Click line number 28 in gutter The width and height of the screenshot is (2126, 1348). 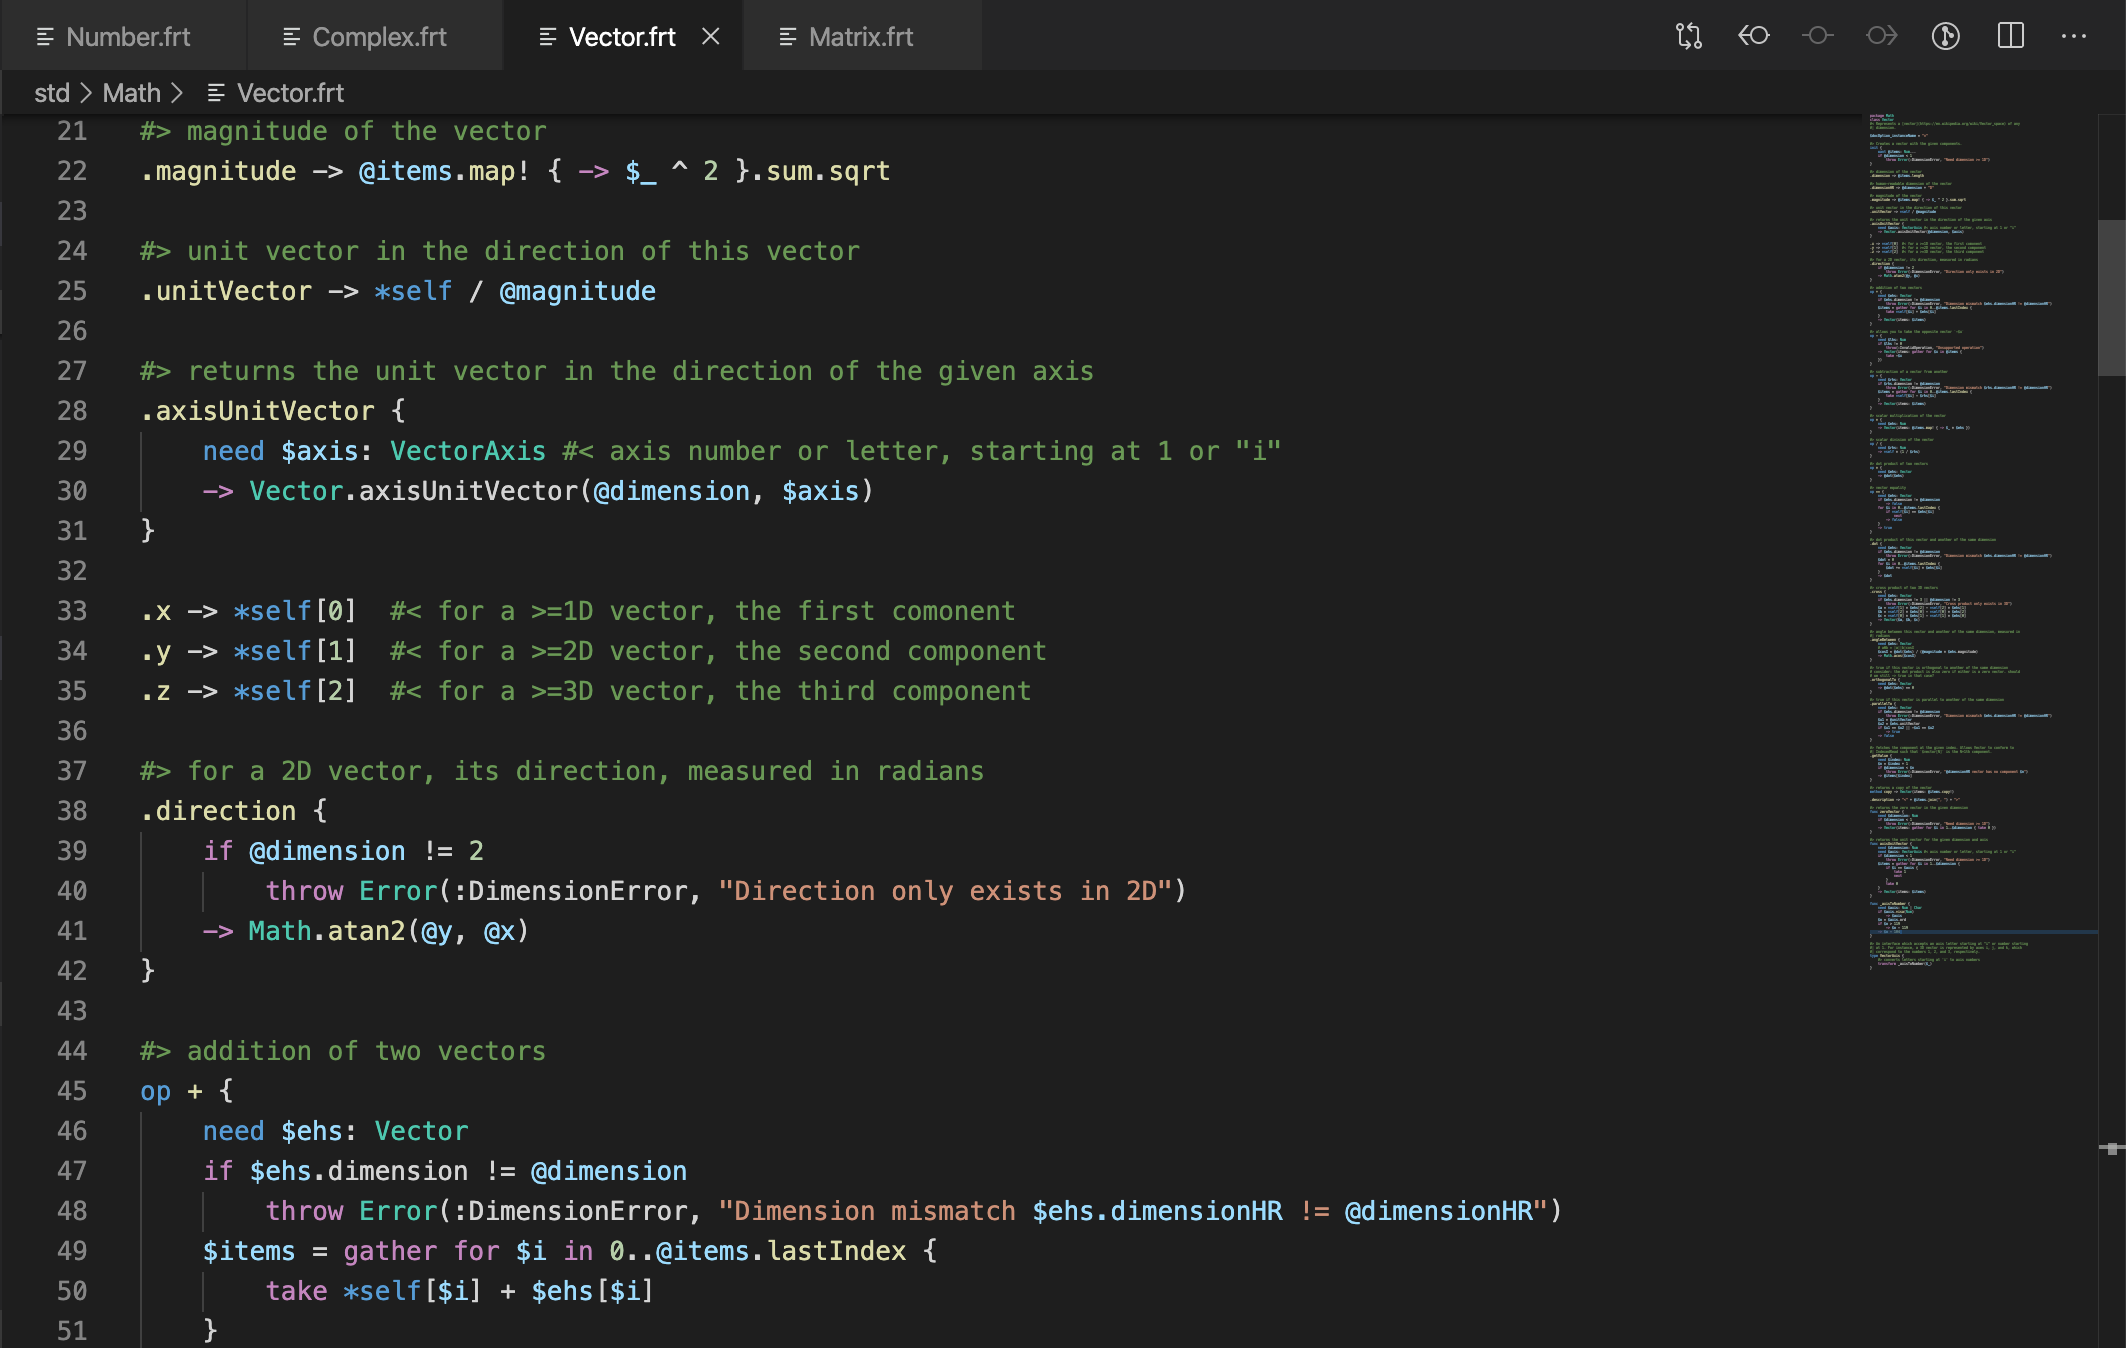tap(72, 411)
